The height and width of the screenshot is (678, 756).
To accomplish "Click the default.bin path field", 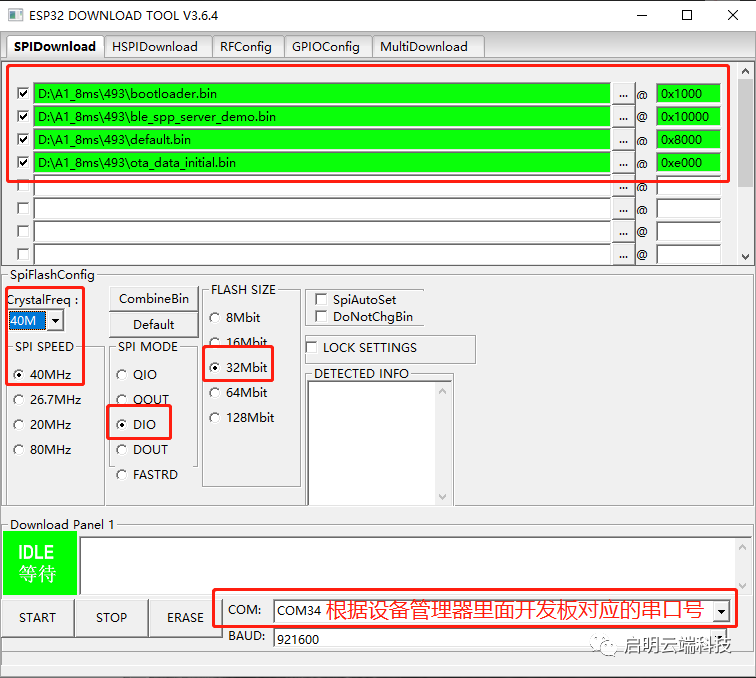I will click(x=322, y=140).
